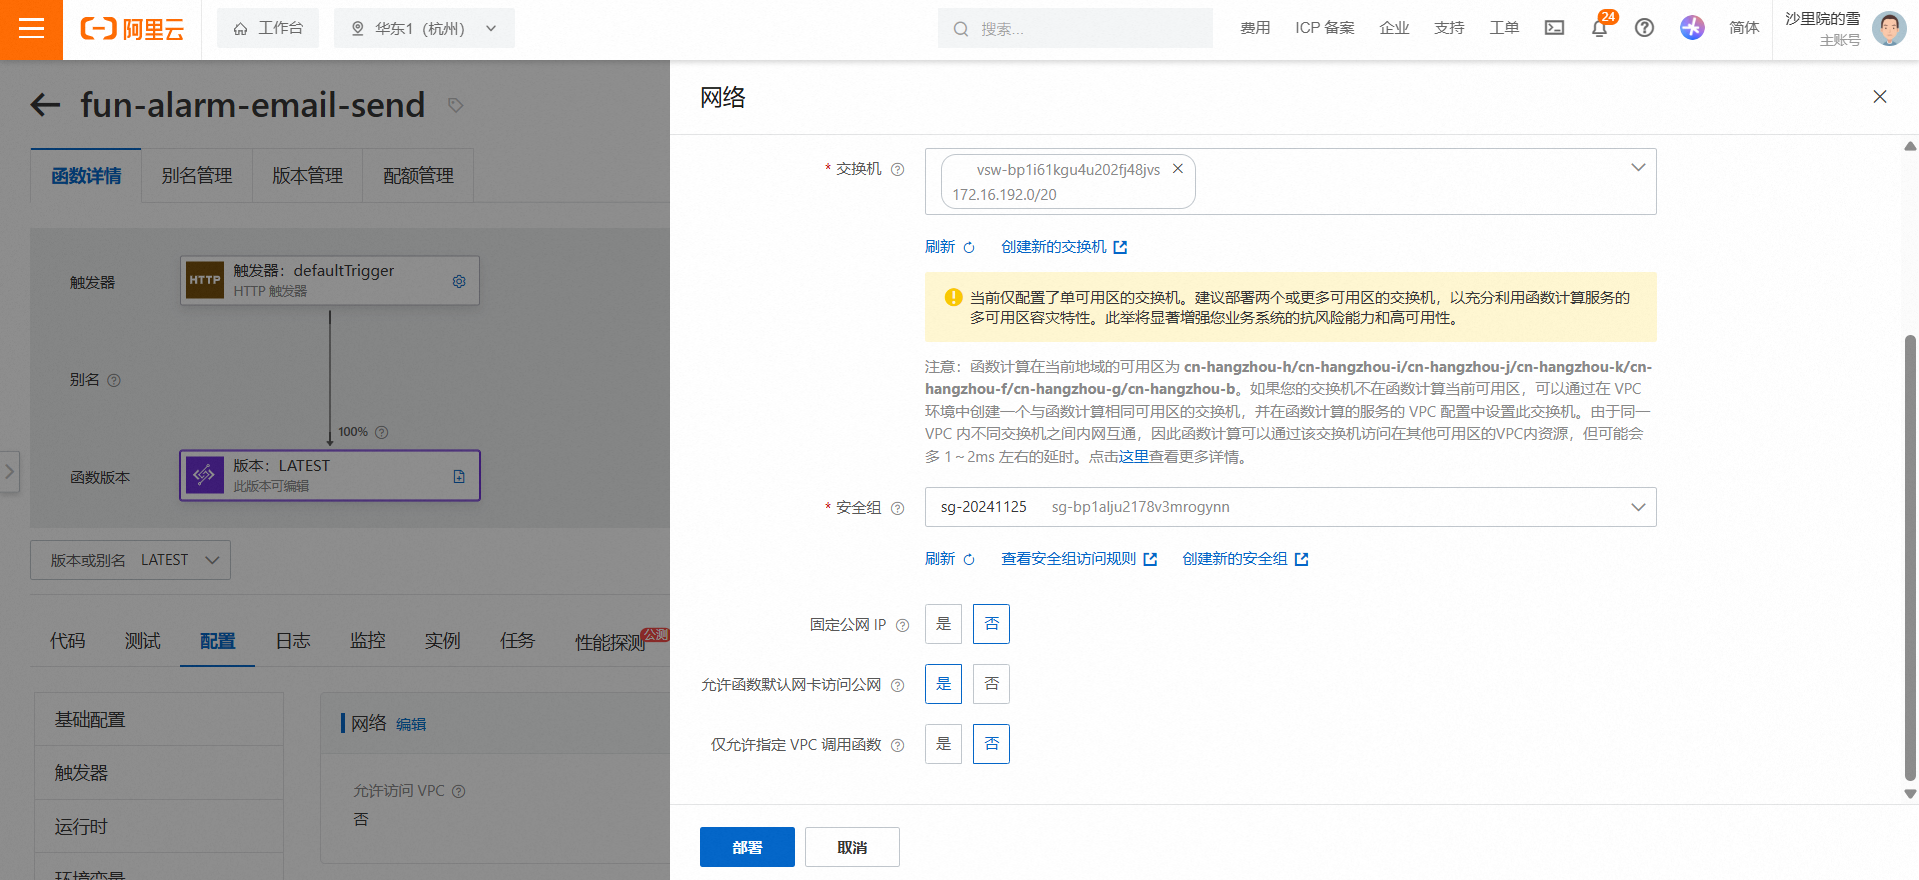Click 这里 link for more details

1134,457
